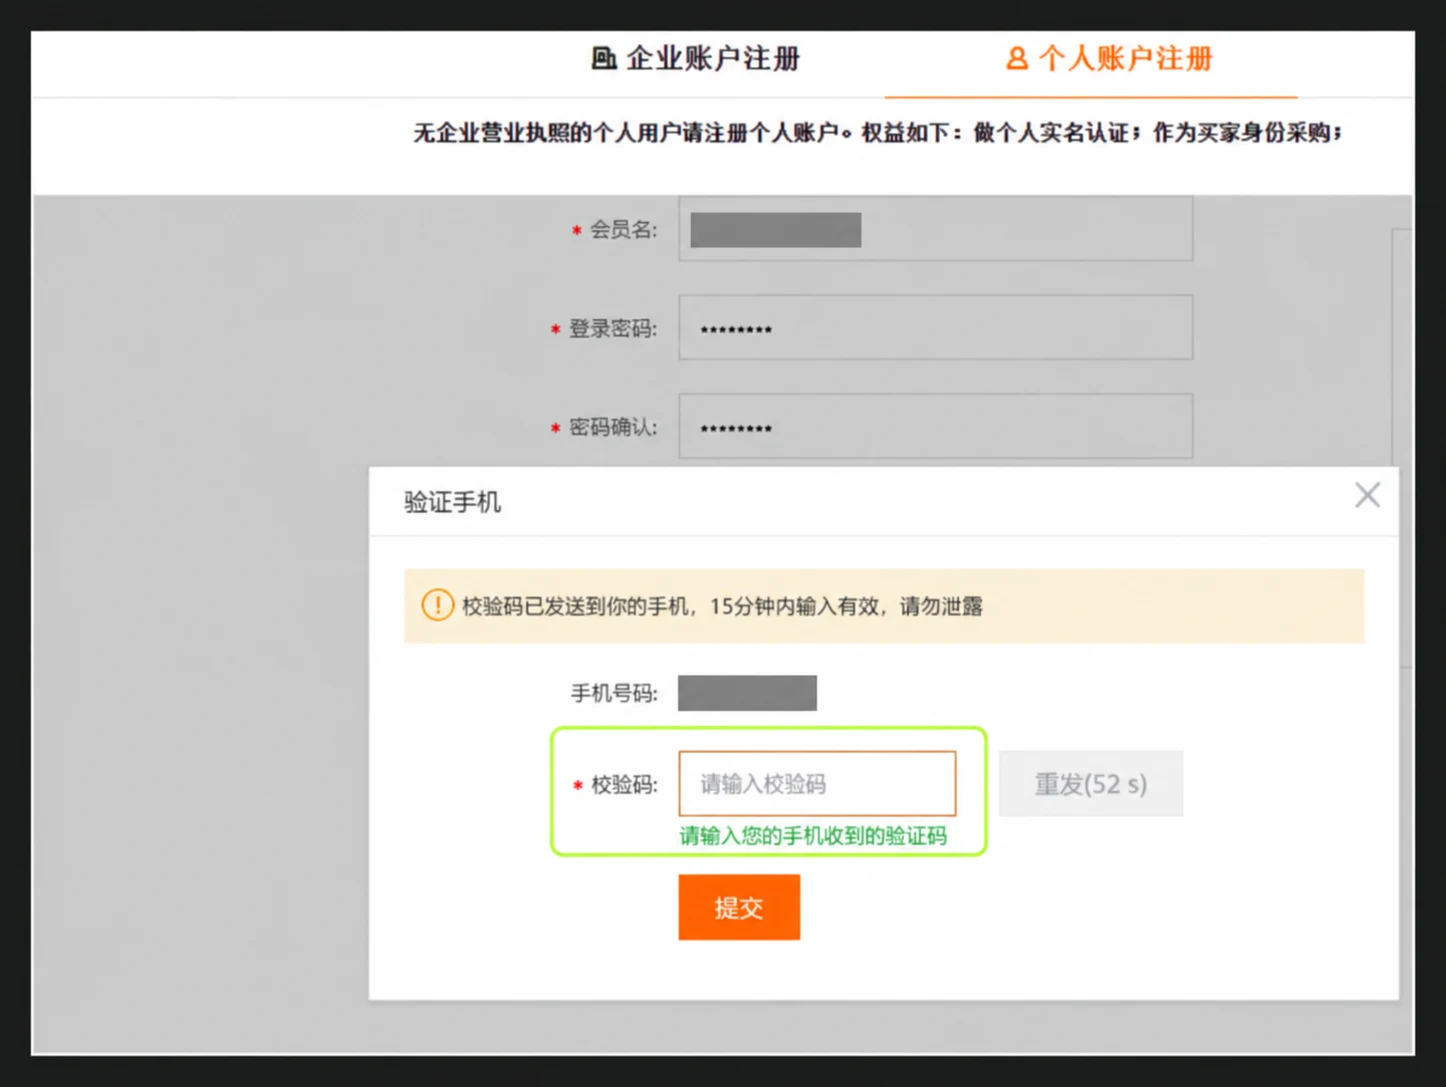1446x1087 pixels.
Task: Click the 密码确认 label
Action: [613, 428]
